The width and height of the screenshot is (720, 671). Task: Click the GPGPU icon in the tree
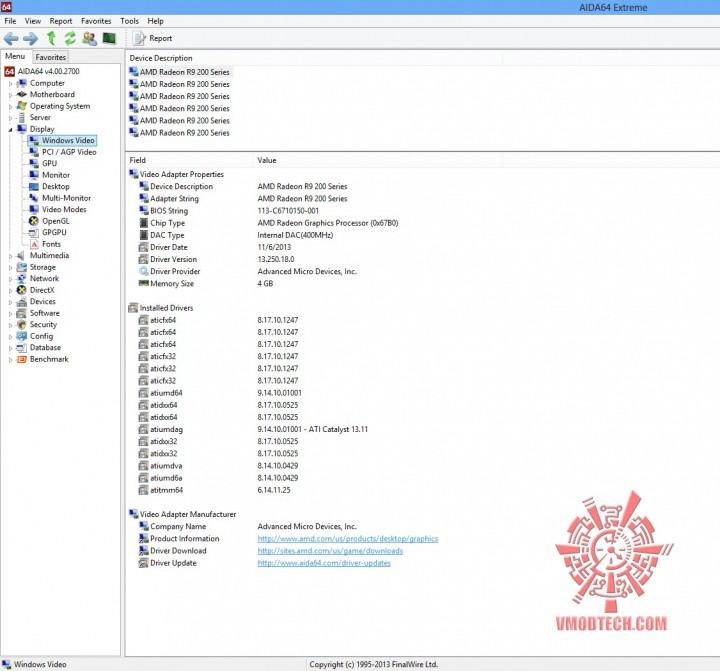(x=34, y=232)
